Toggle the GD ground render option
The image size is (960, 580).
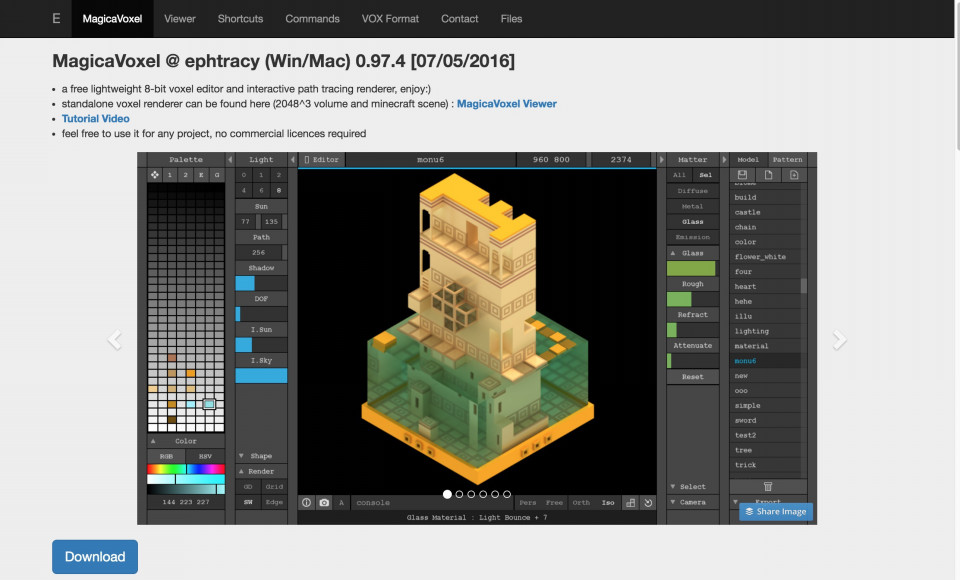pyautogui.click(x=248, y=486)
